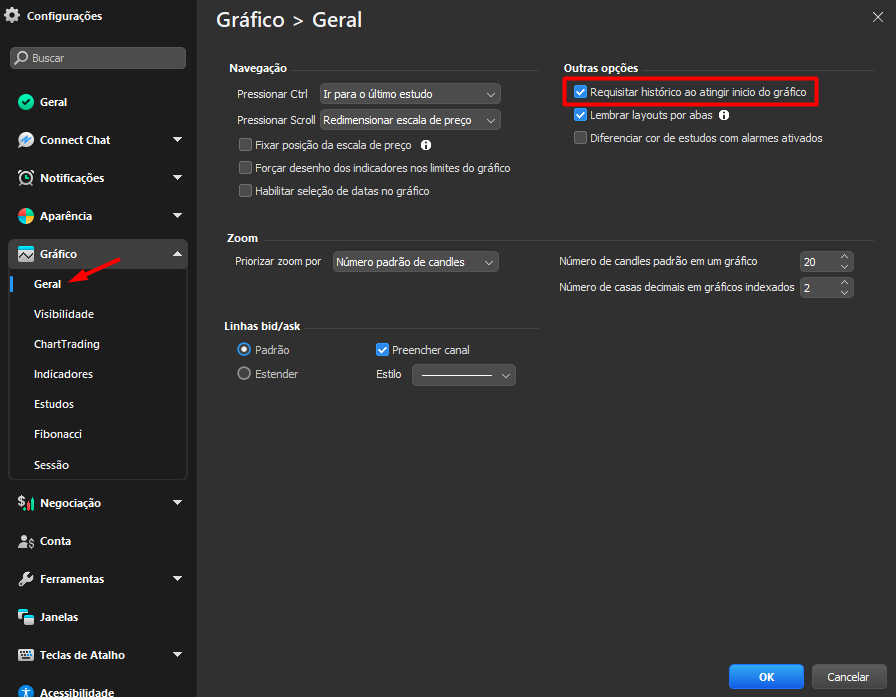The width and height of the screenshot is (896, 697).
Task: Uncheck Requisitar histórico ao atingir inicio
Action: (x=581, y=92)
